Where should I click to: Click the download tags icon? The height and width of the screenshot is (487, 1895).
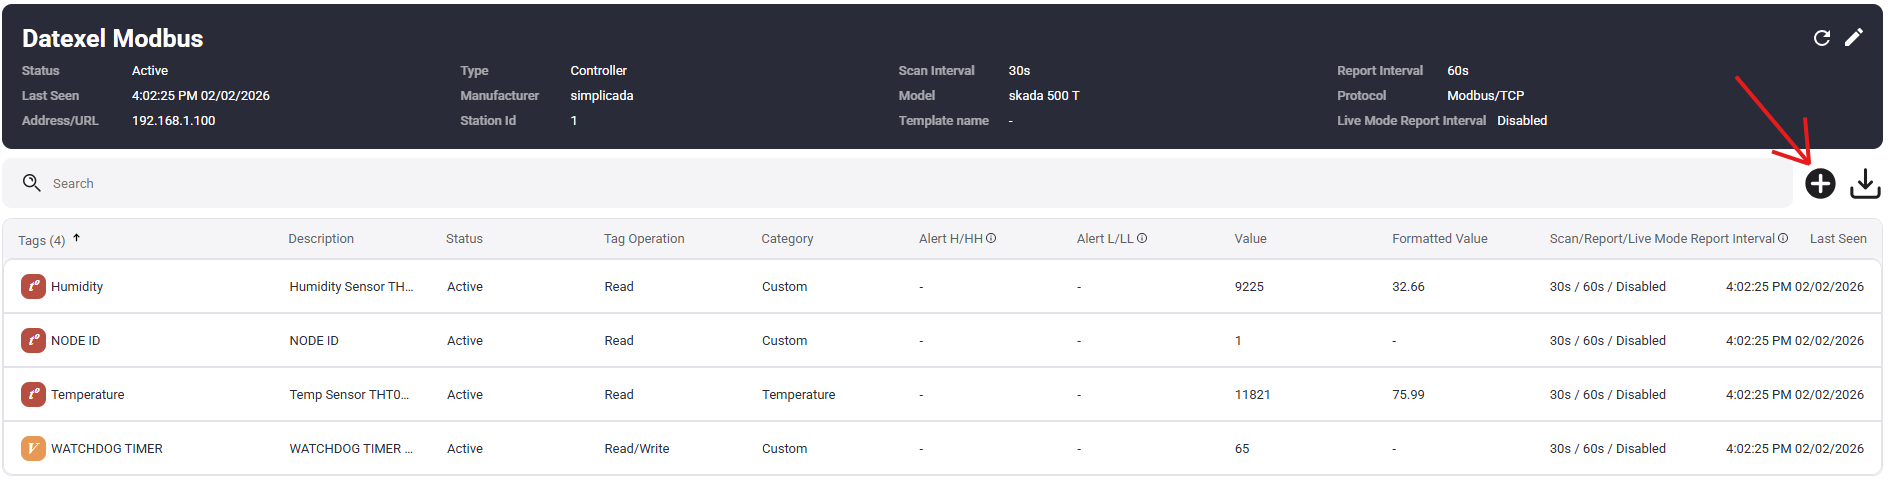pos(1864,184)
